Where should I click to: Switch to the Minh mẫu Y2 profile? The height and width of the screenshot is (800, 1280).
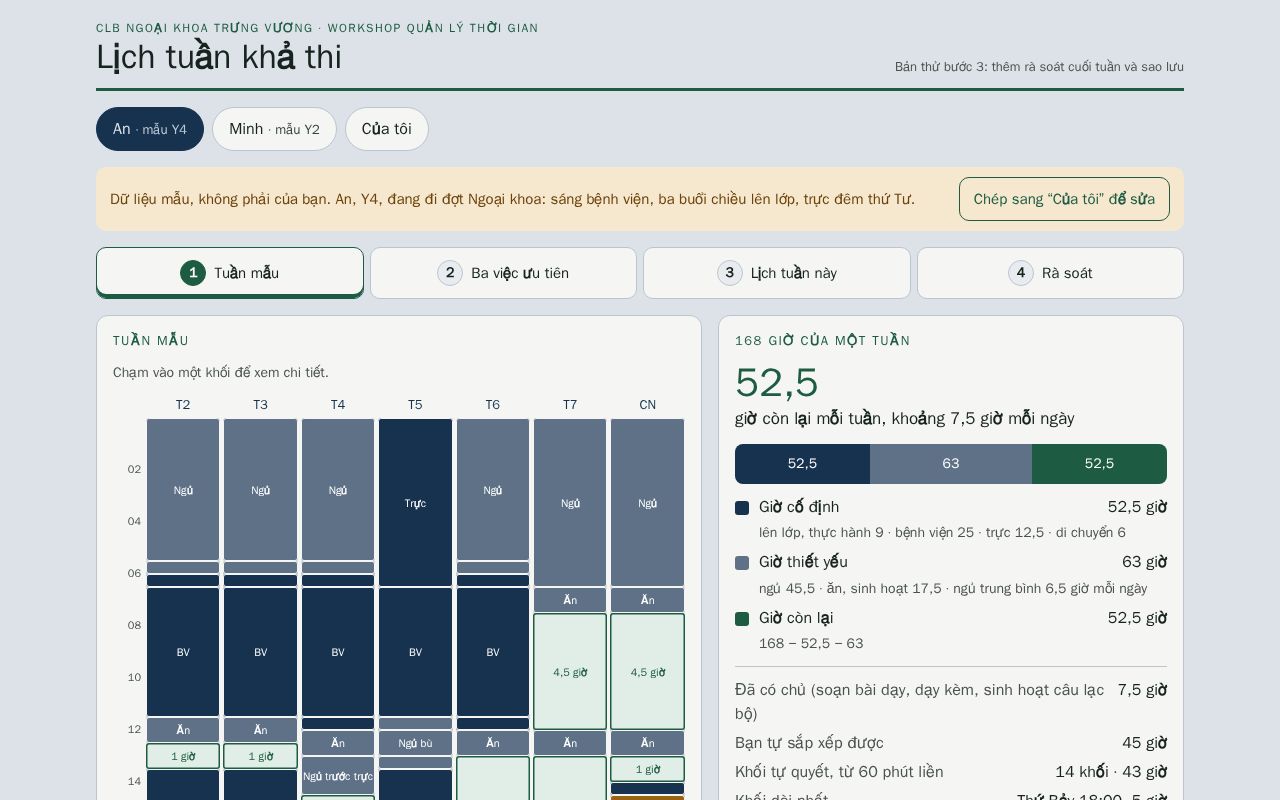[274, 129]
